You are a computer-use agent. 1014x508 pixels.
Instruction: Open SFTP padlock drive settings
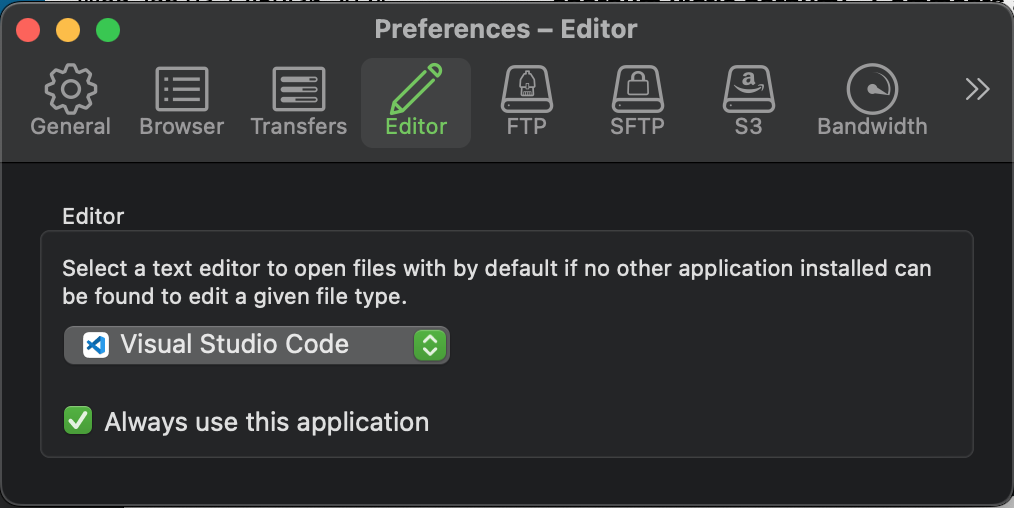pyautogui.click(x=637, y=102)
